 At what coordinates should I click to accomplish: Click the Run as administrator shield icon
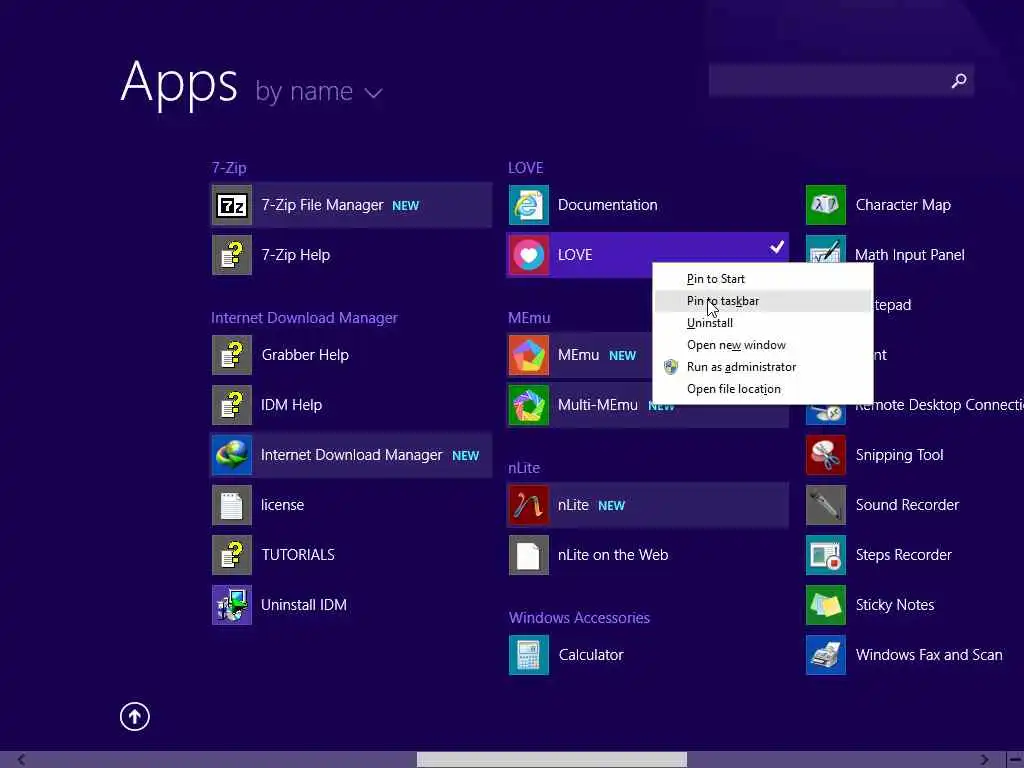[670, 367]
